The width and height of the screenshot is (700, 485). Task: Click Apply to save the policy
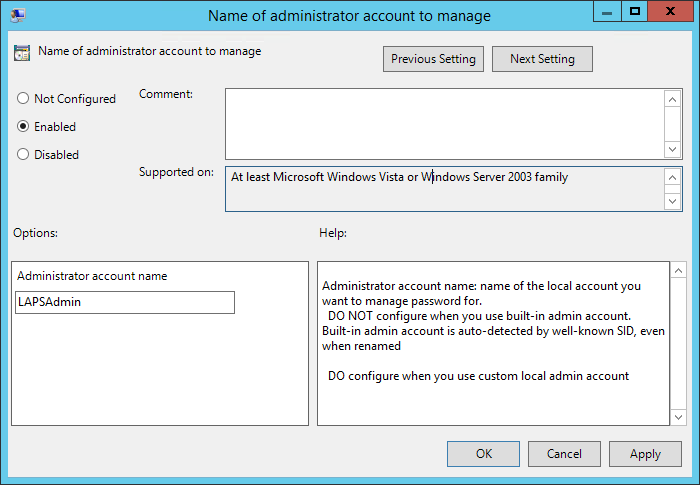point(645,454)
